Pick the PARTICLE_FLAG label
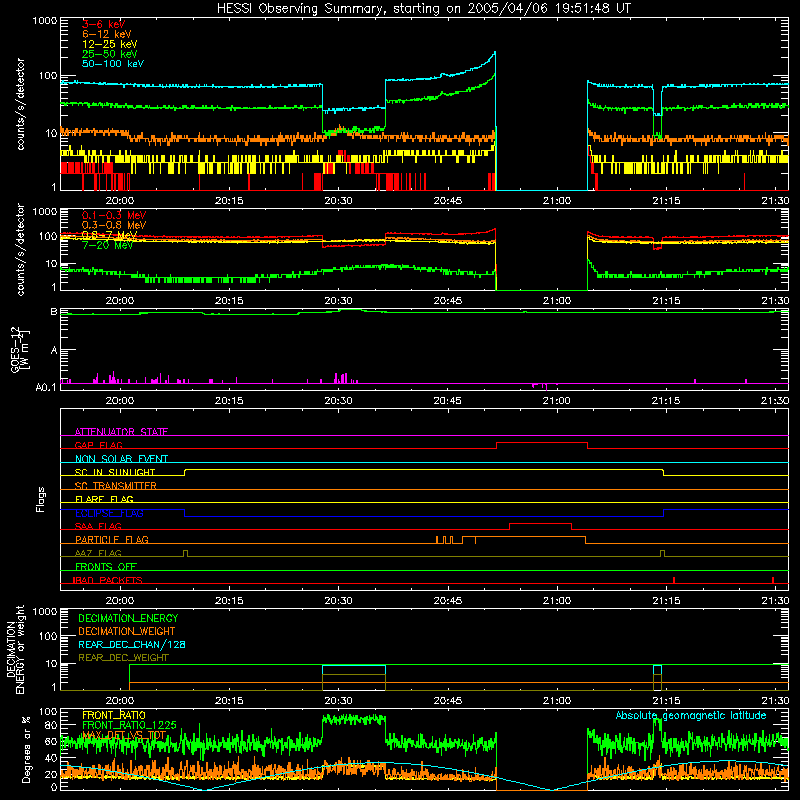The image size is (800, 800). pos(112,540)
